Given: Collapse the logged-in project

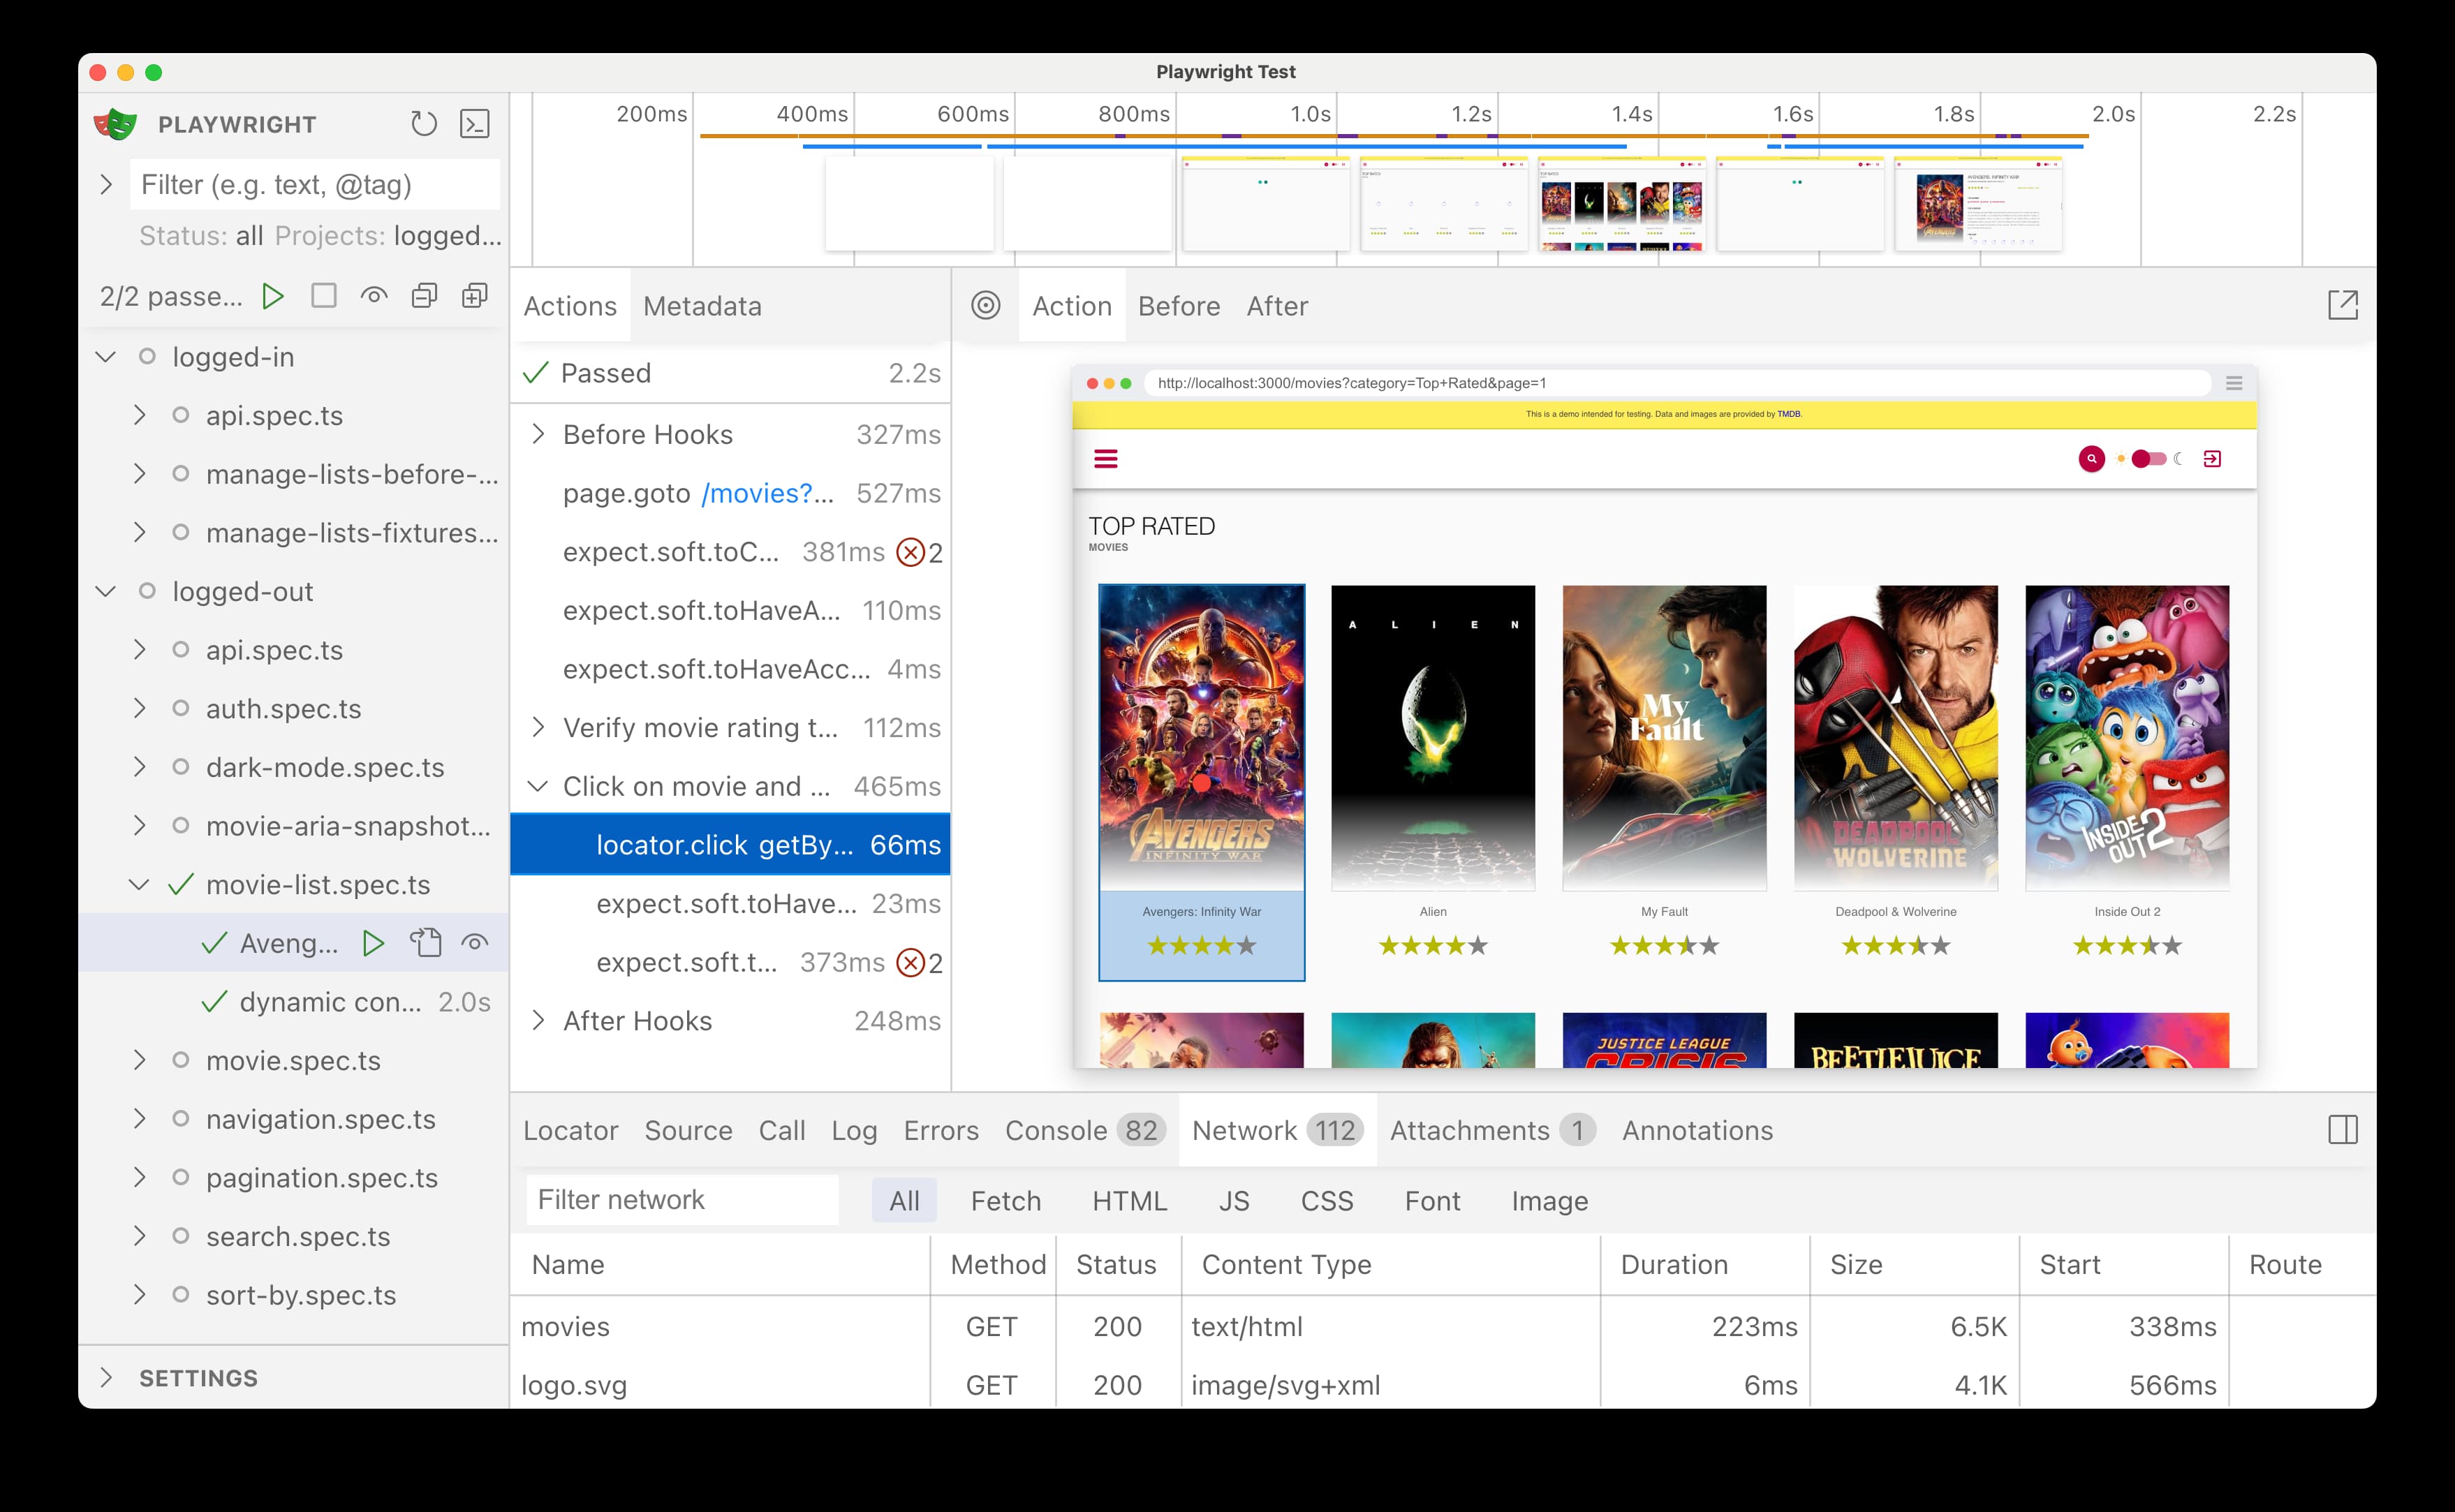Looking at the screenshot, I should pyautogui.click(x=105, y=357).
